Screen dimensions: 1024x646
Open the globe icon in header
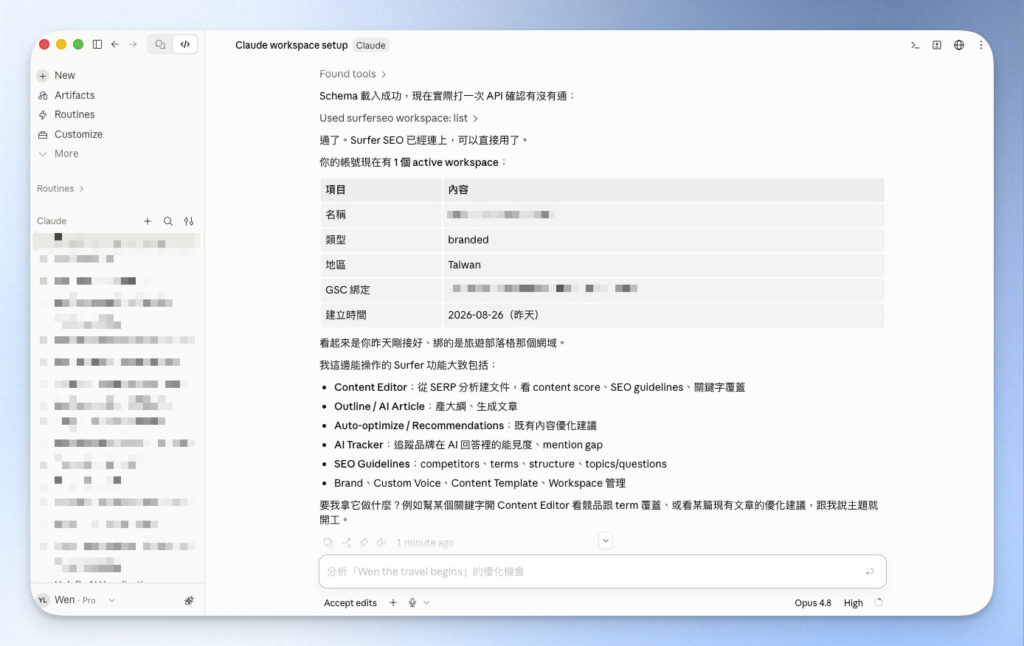tap(959, 45)
